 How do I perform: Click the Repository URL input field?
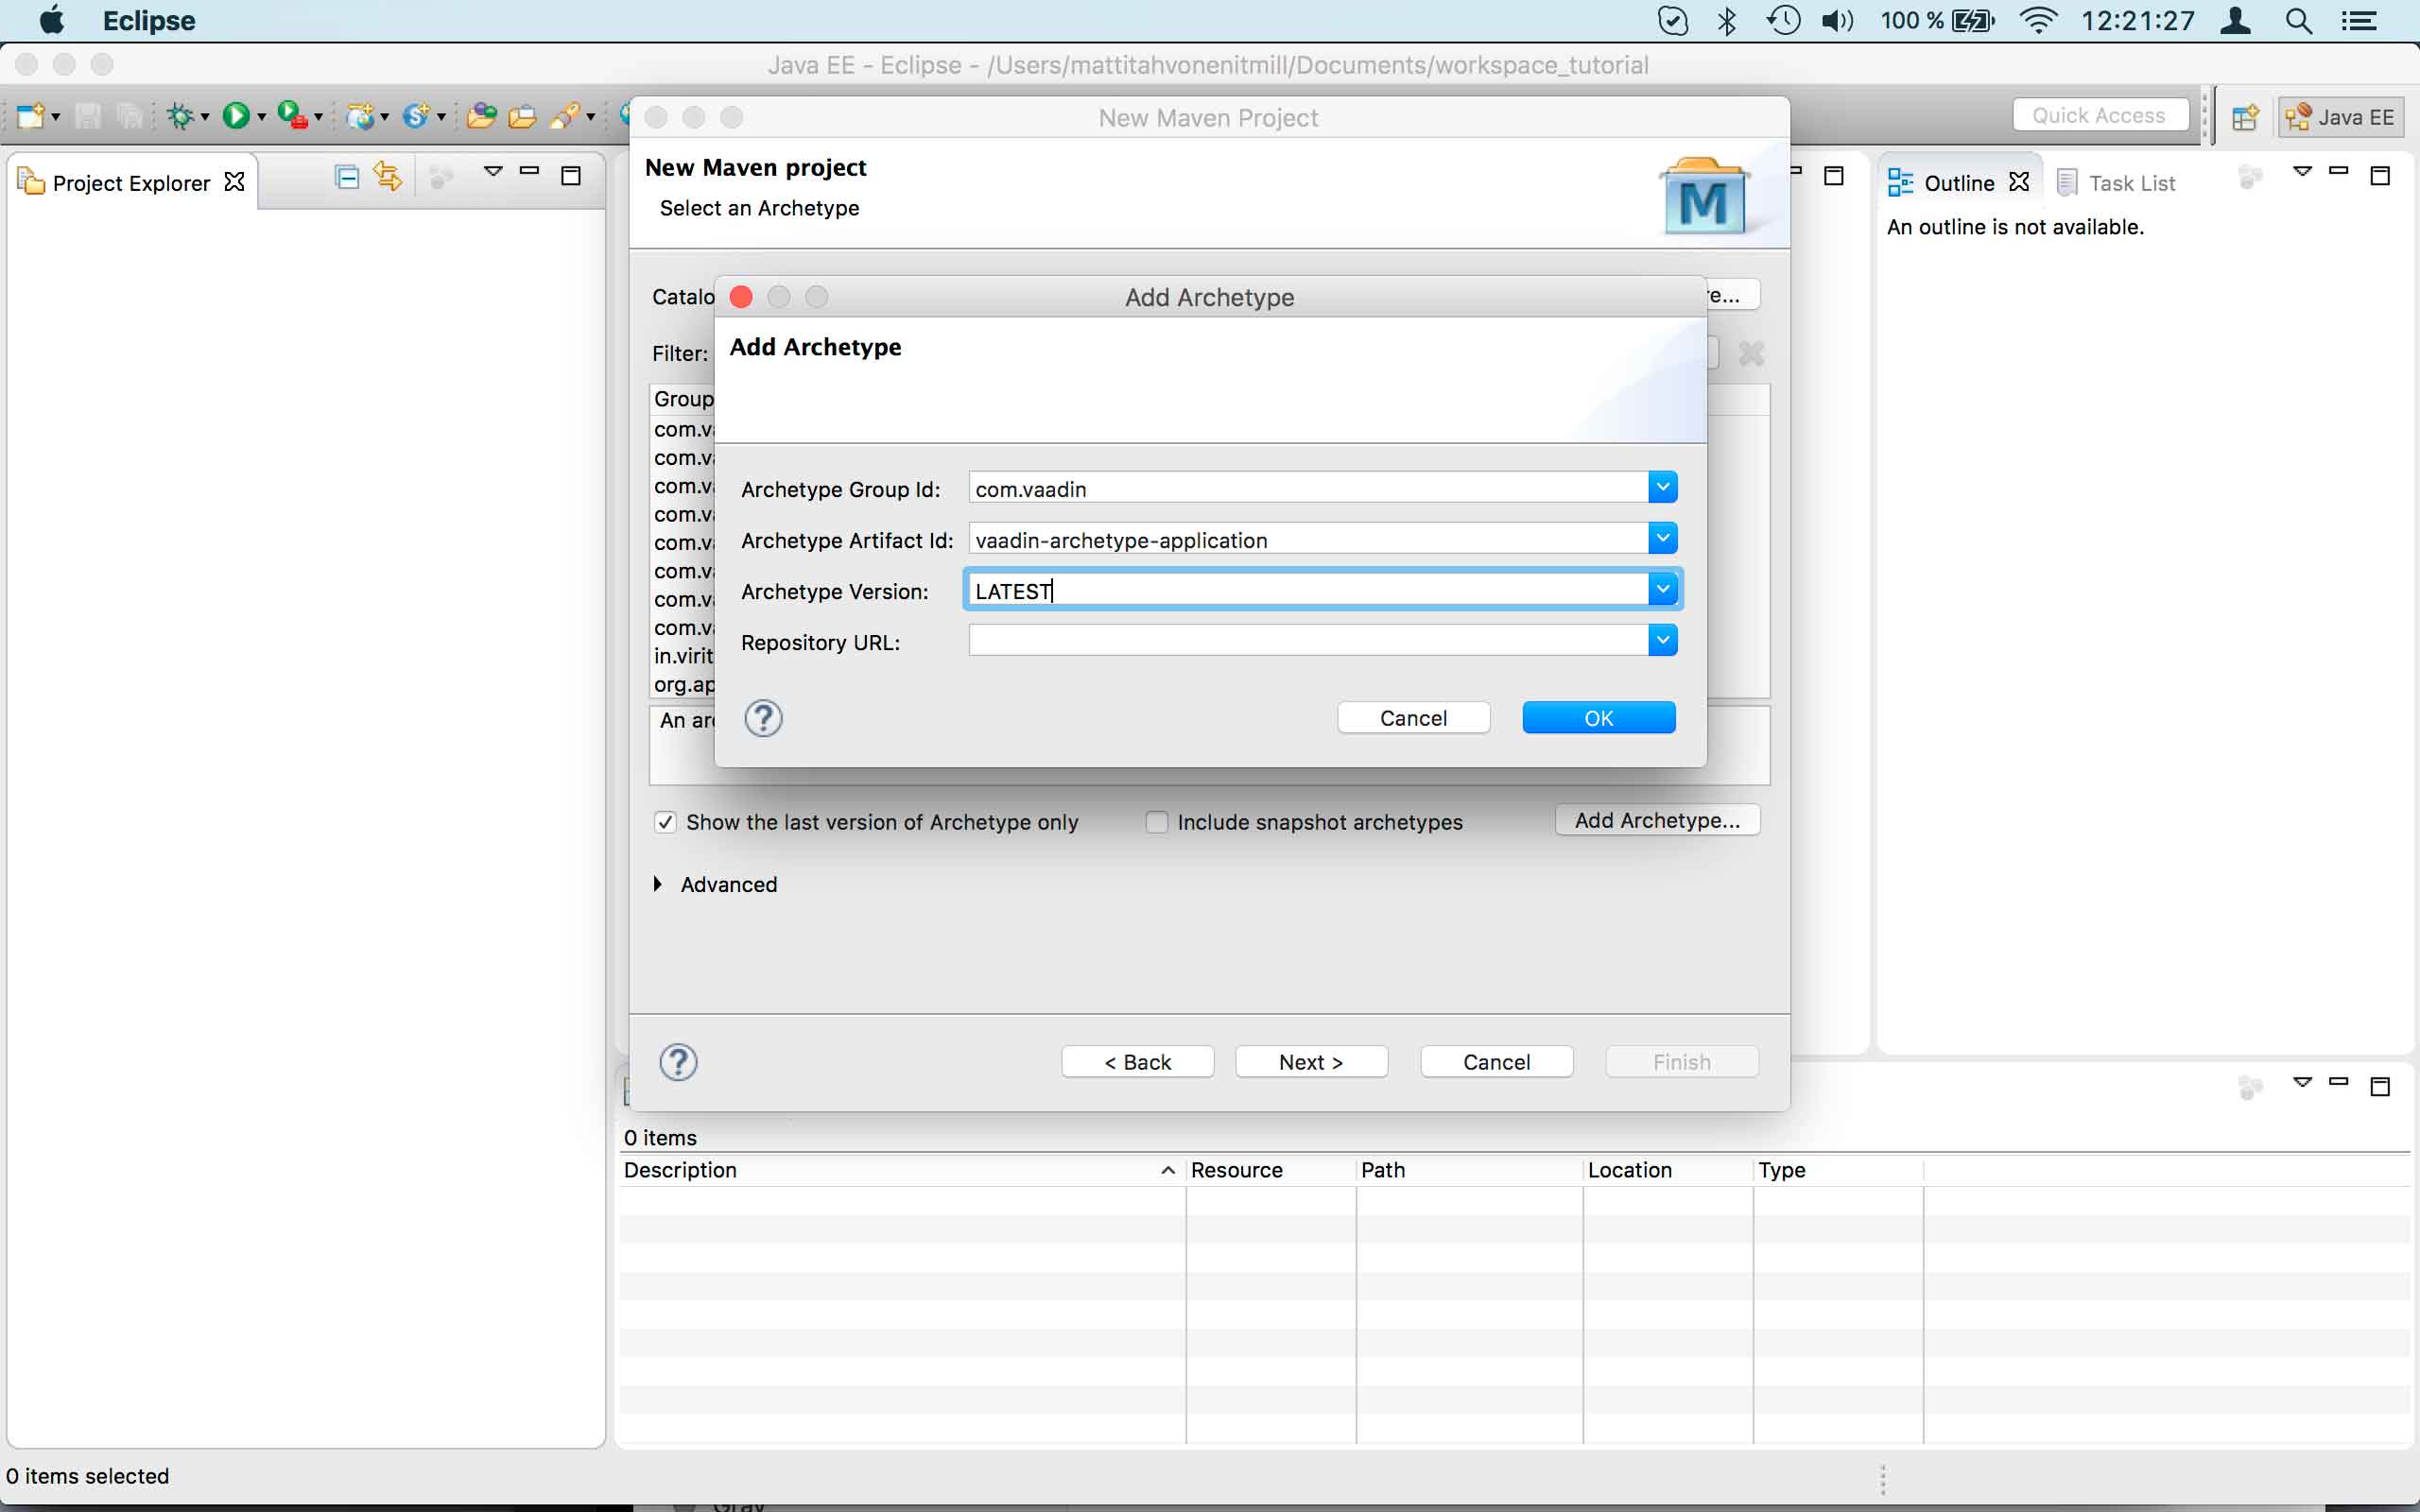coord(1308,641)
